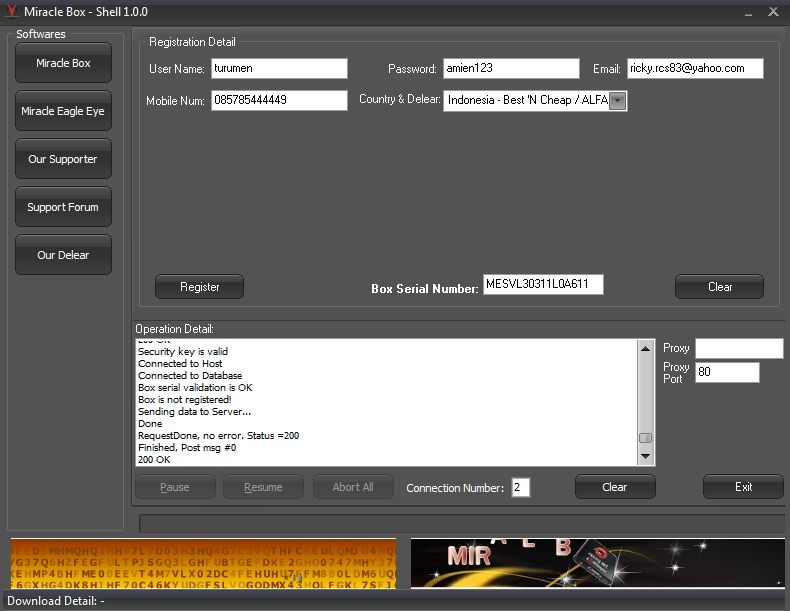Select log line 'Box serial validation is OK'

[195, 388]
